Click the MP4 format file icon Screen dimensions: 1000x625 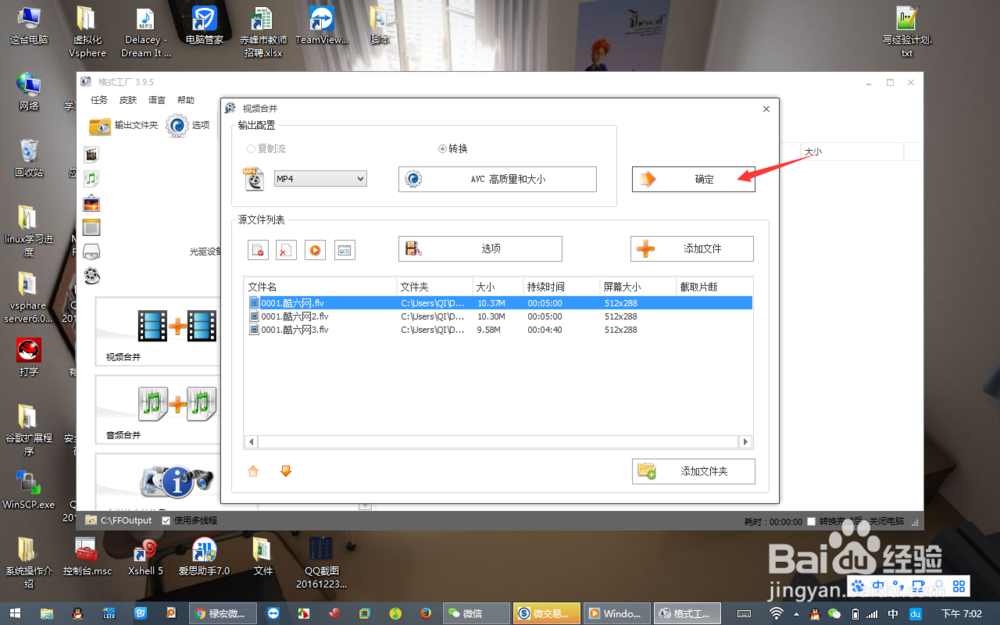pyautogui.click(x=253, y=179)
